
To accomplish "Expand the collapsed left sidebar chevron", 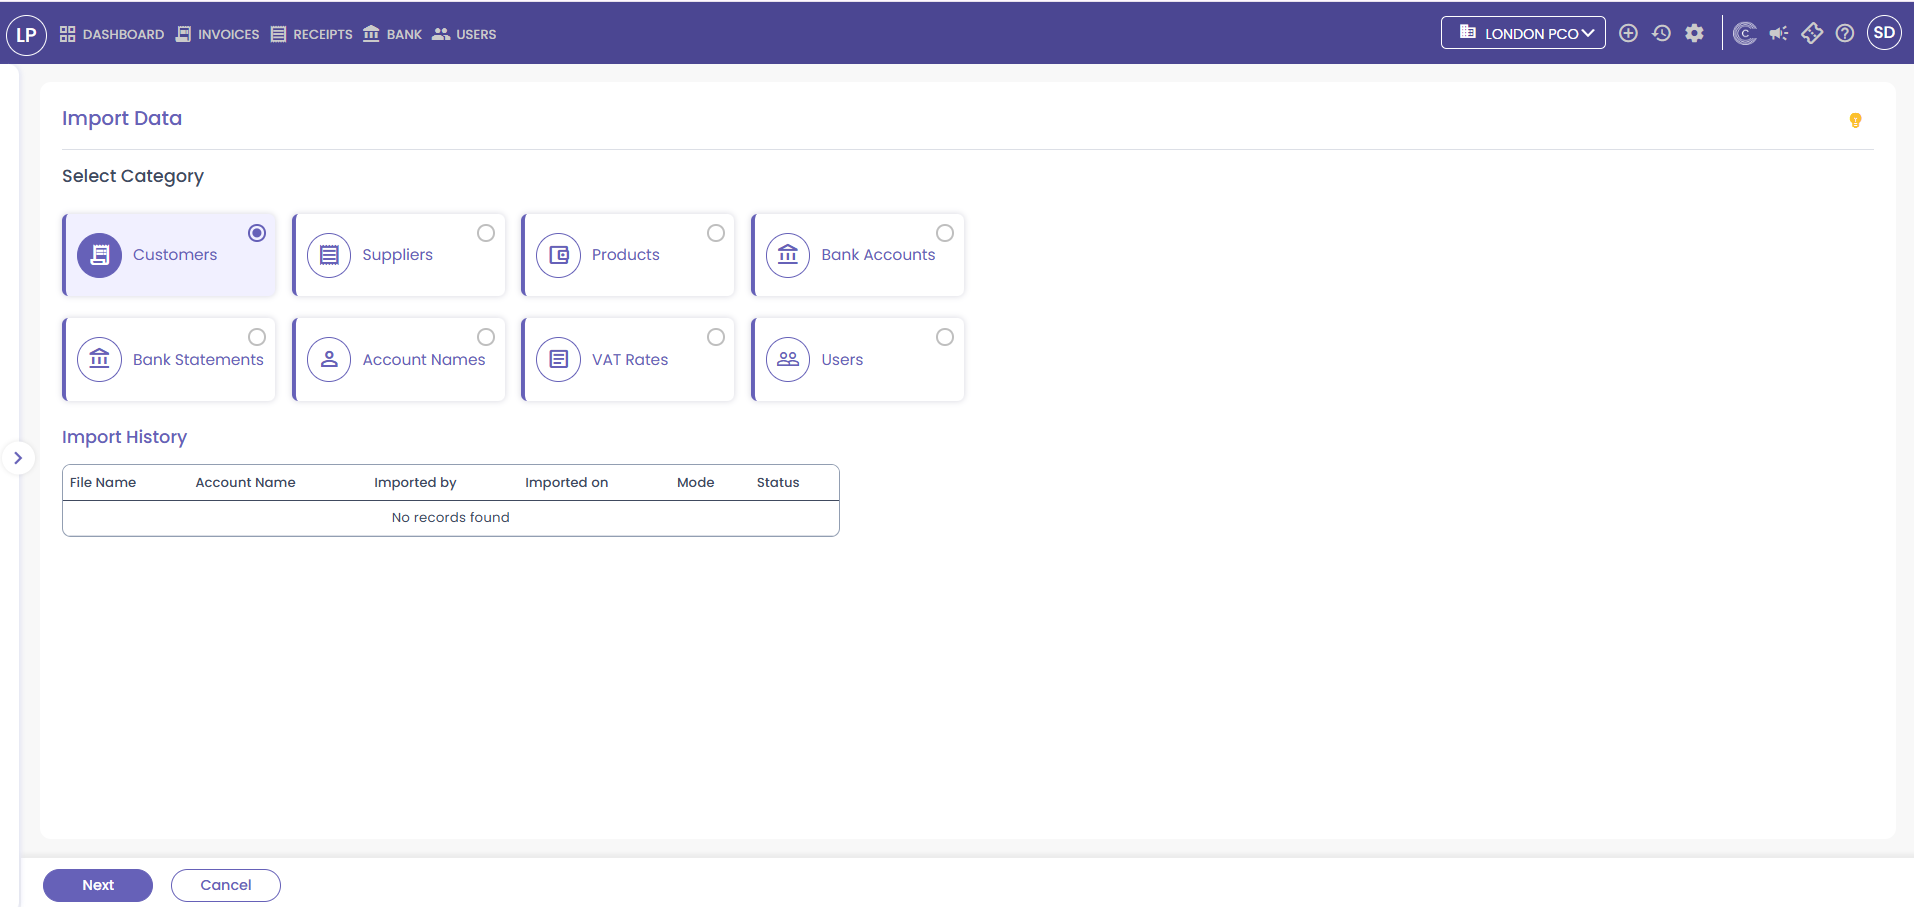I will (x=18, y=458).
